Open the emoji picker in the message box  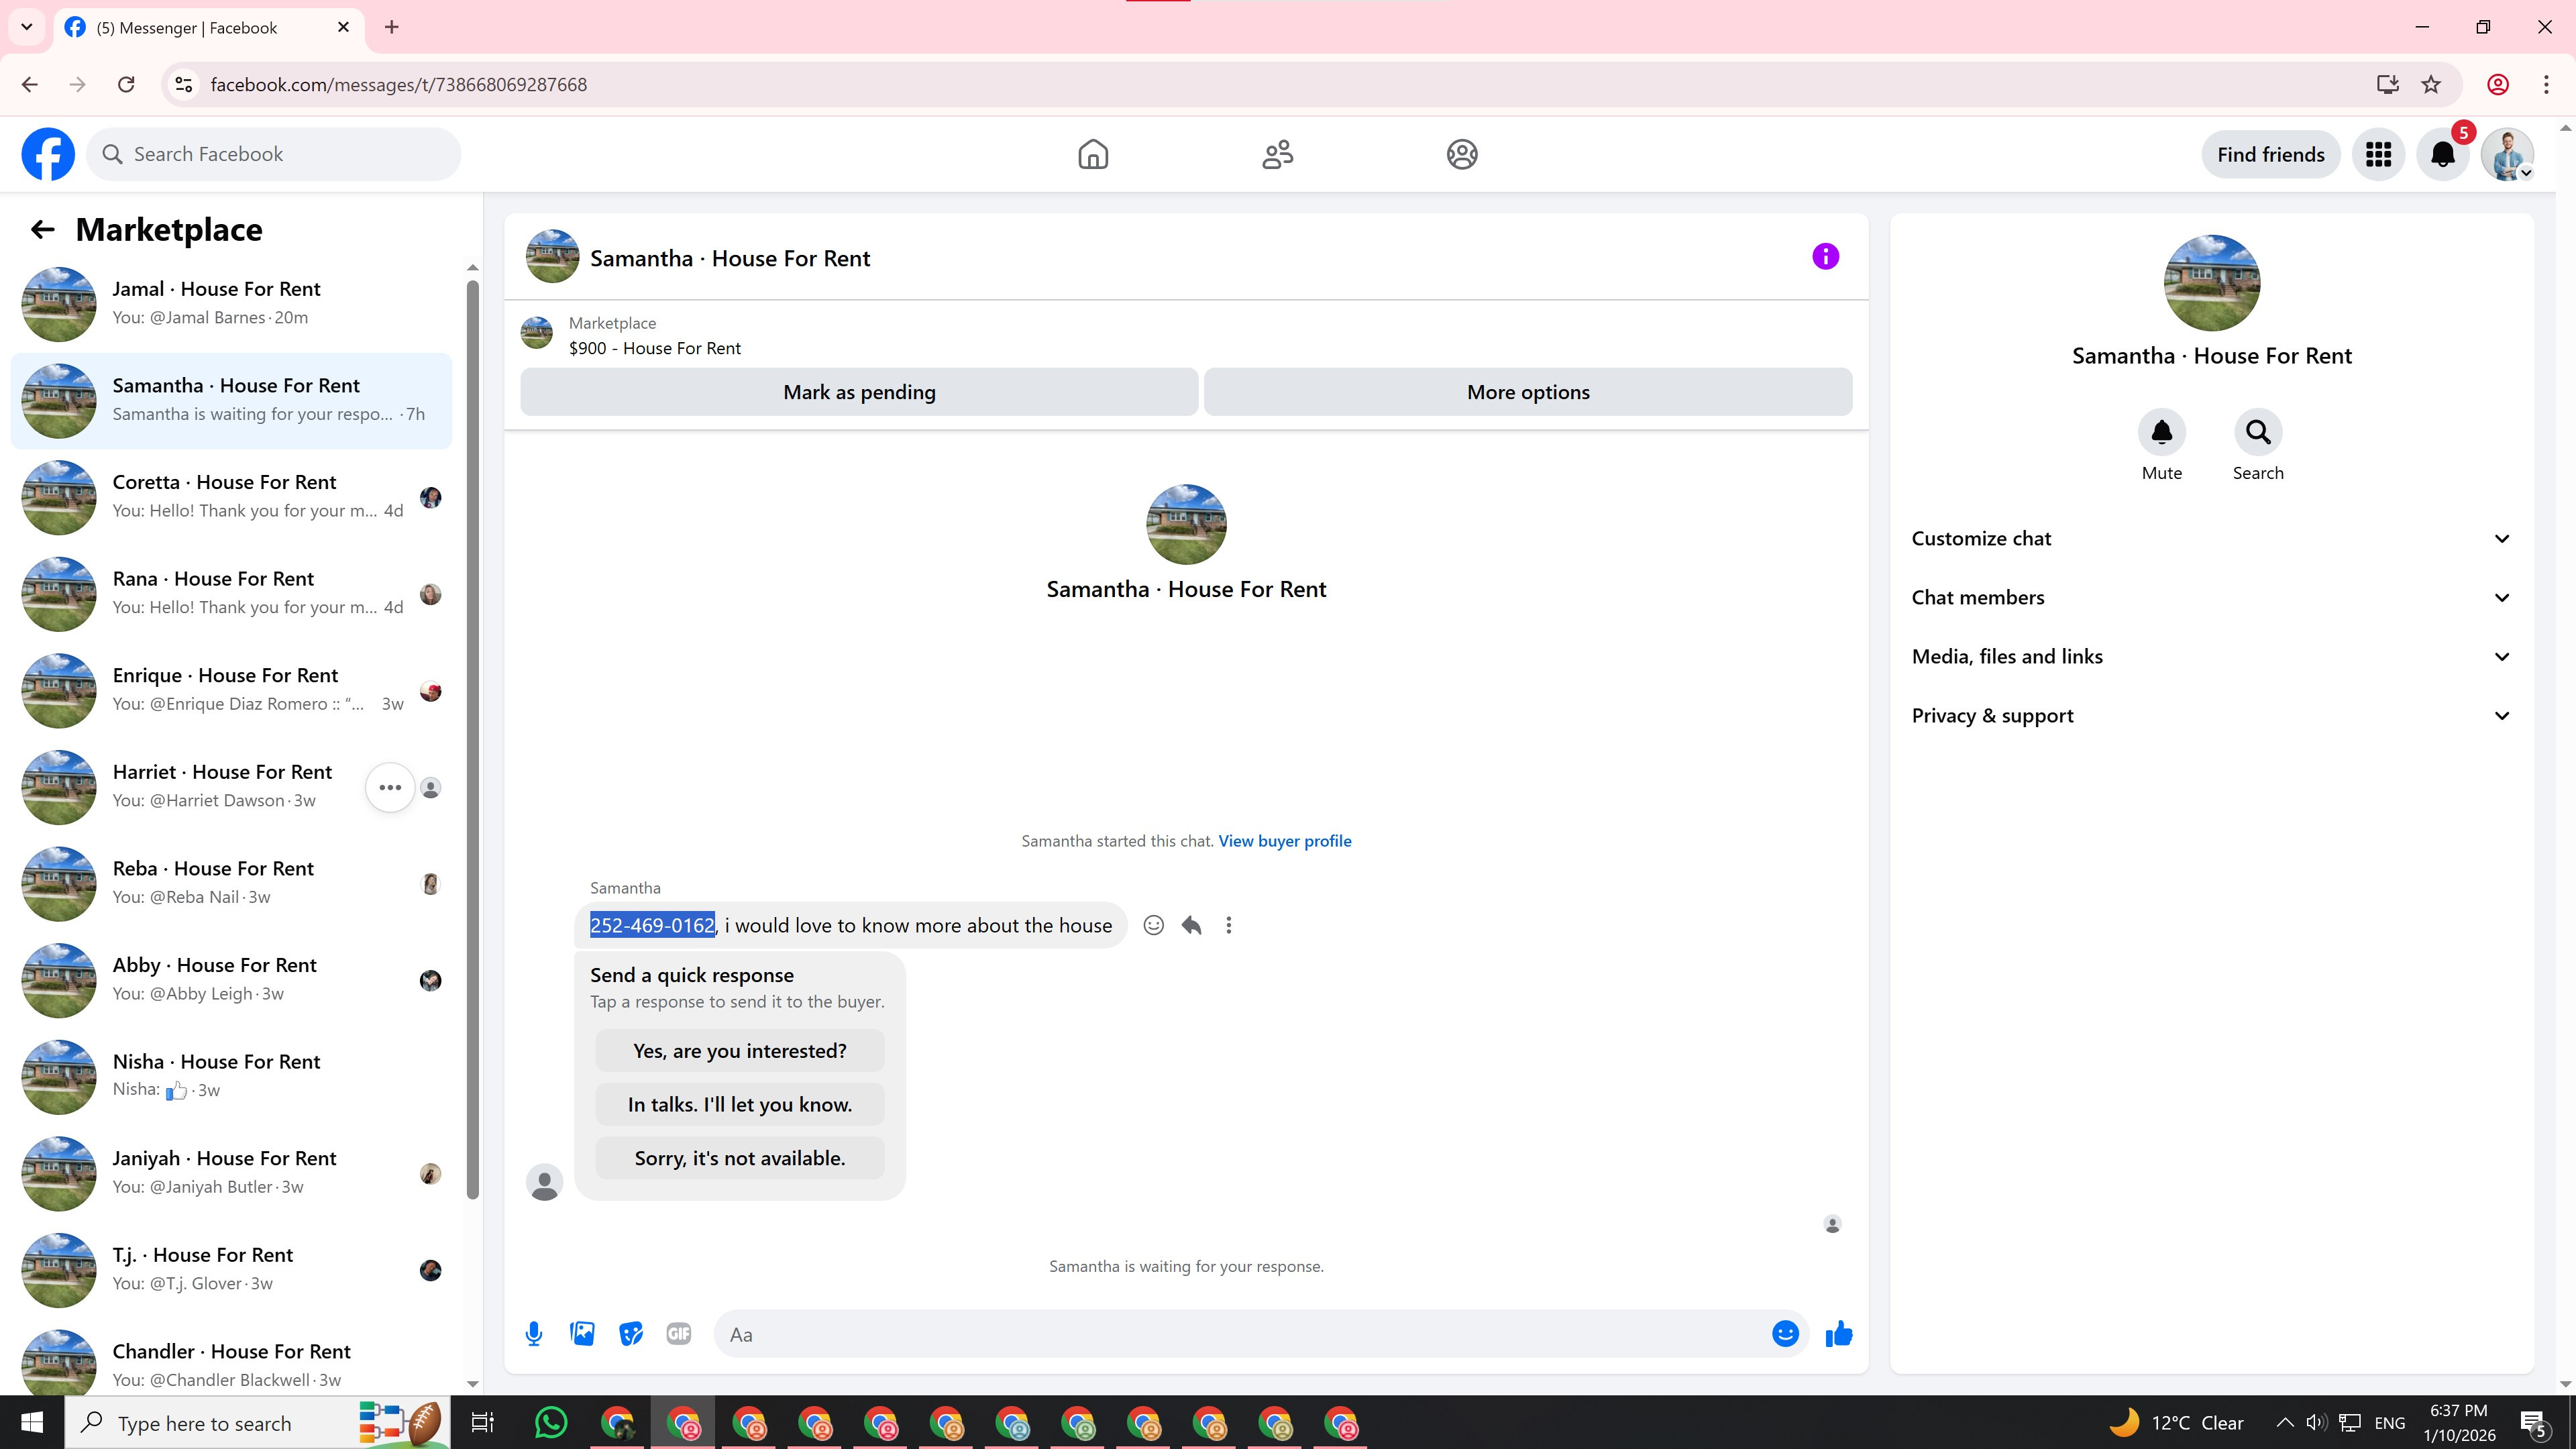(1785, 1333)
